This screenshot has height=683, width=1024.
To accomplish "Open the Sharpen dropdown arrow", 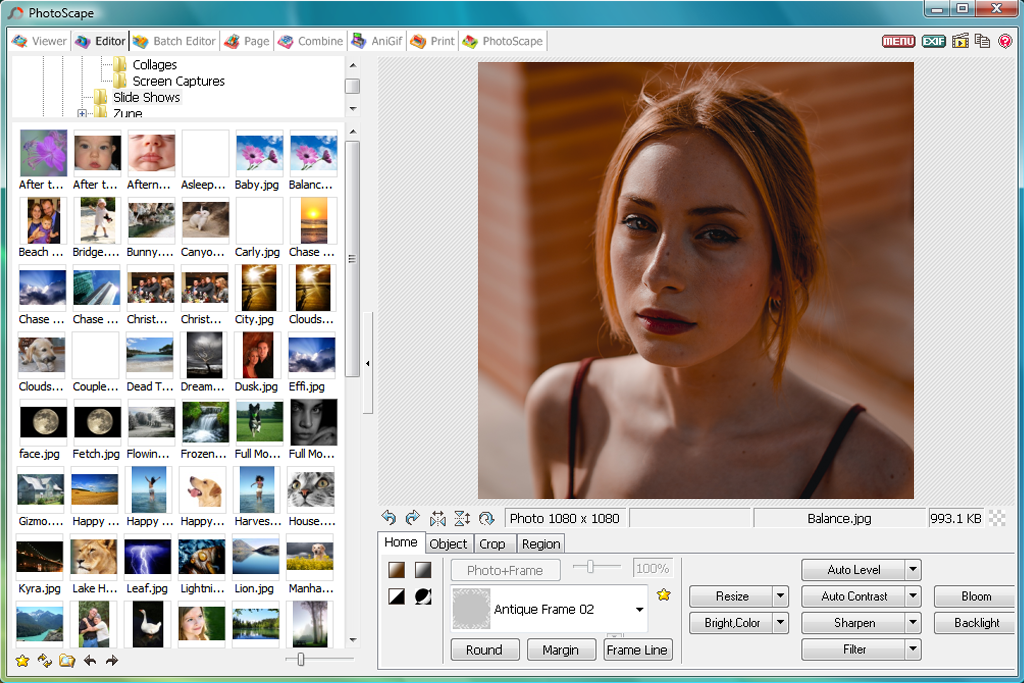I will (x=913, y=623).
